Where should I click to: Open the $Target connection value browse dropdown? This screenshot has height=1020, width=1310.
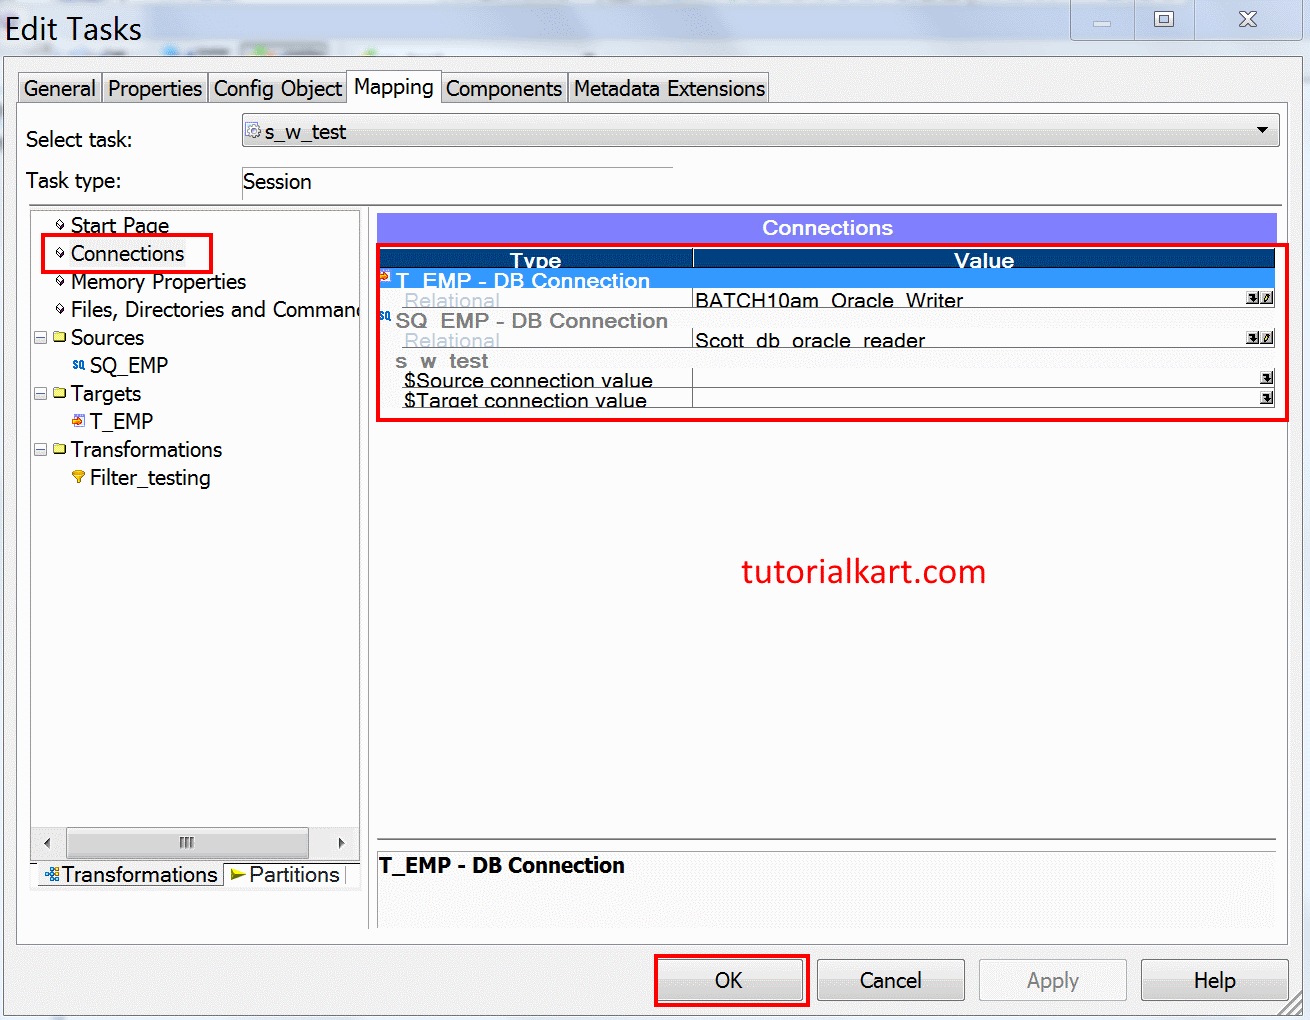1265,398
